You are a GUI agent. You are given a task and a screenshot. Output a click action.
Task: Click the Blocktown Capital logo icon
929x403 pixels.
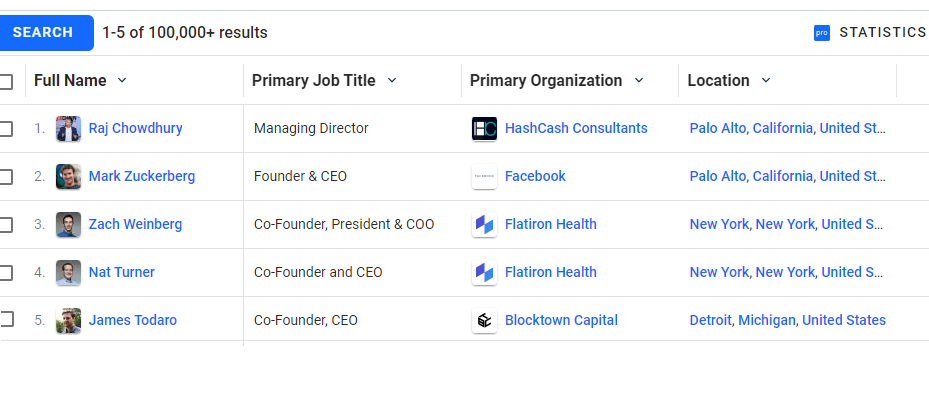484,321
